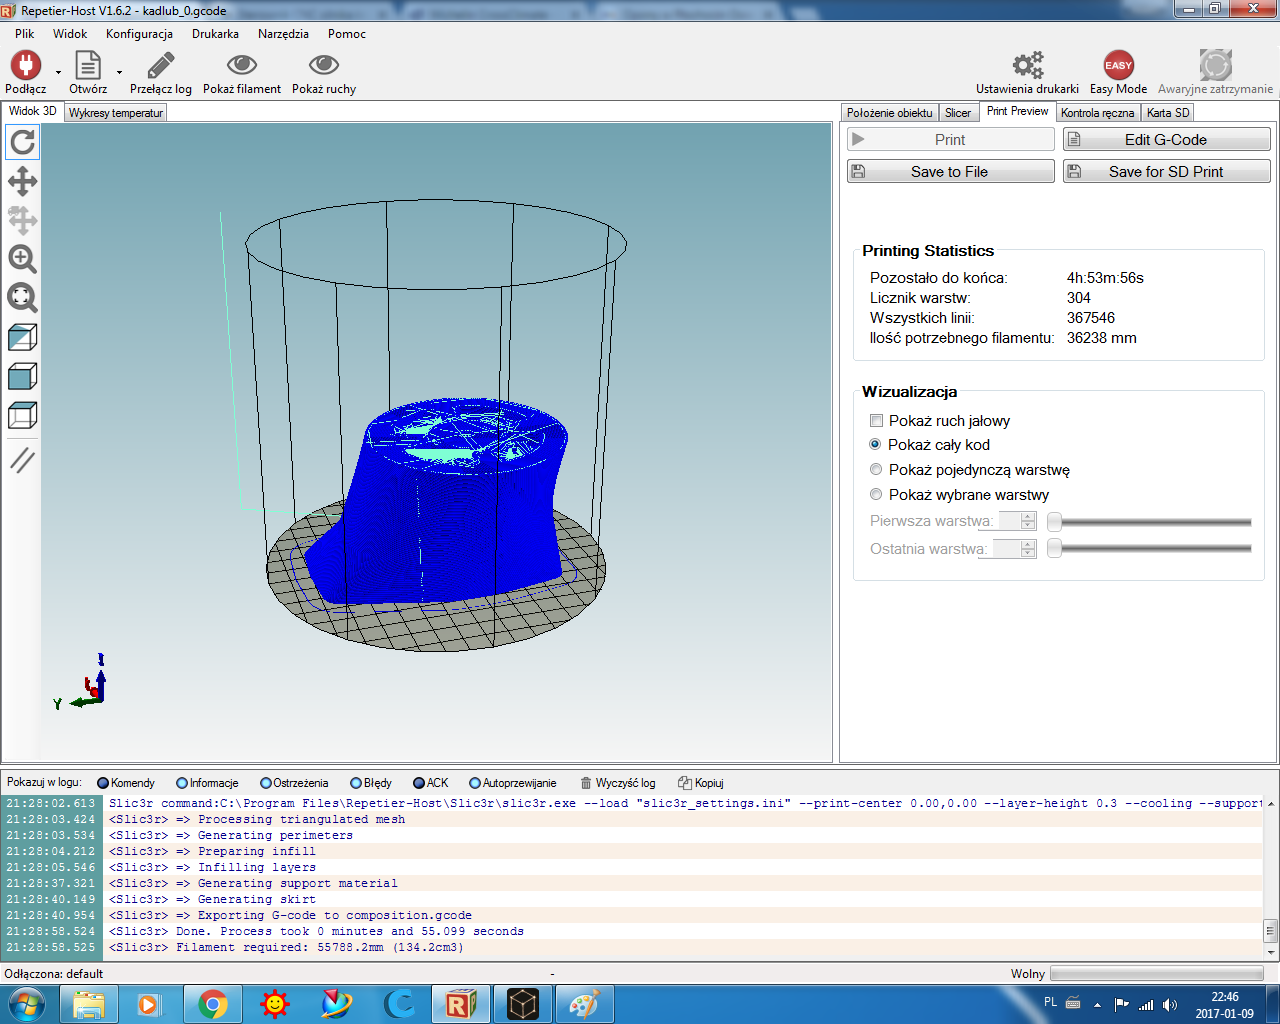Select Pokaż pojedynczą warstwę radio option
The width and height of the screenshot is (1280, 1024).
tap(876, 470)
